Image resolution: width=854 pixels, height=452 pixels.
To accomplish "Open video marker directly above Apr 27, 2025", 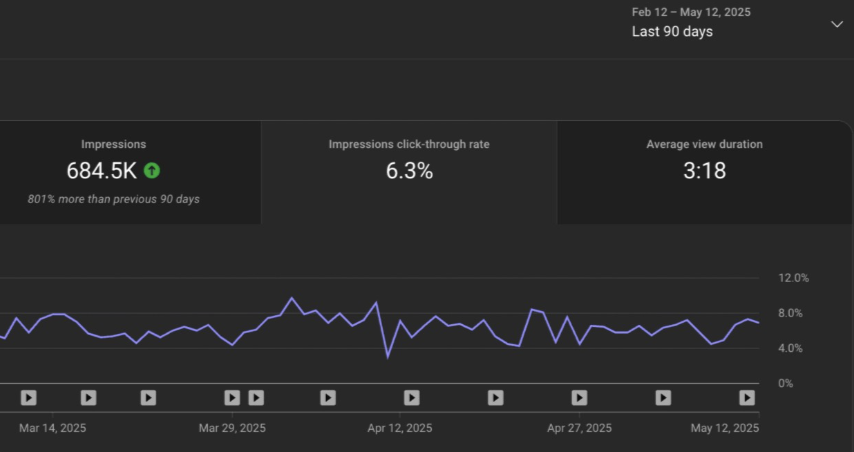I will pos(579,397).
